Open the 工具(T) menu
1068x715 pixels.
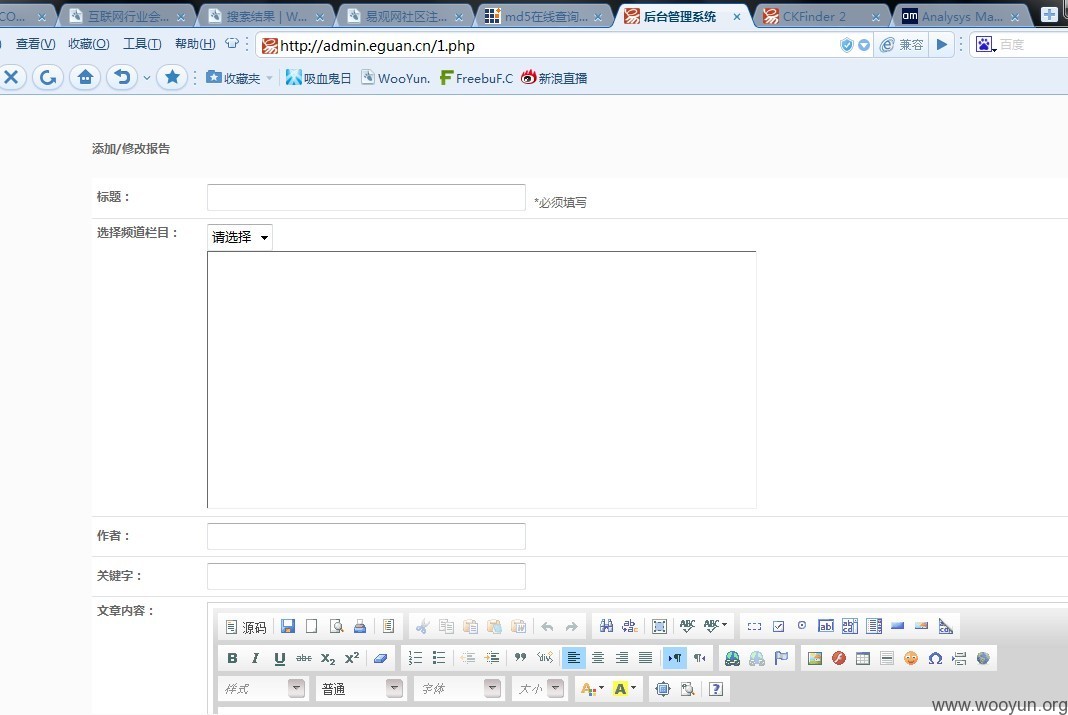tap(142, 44)
